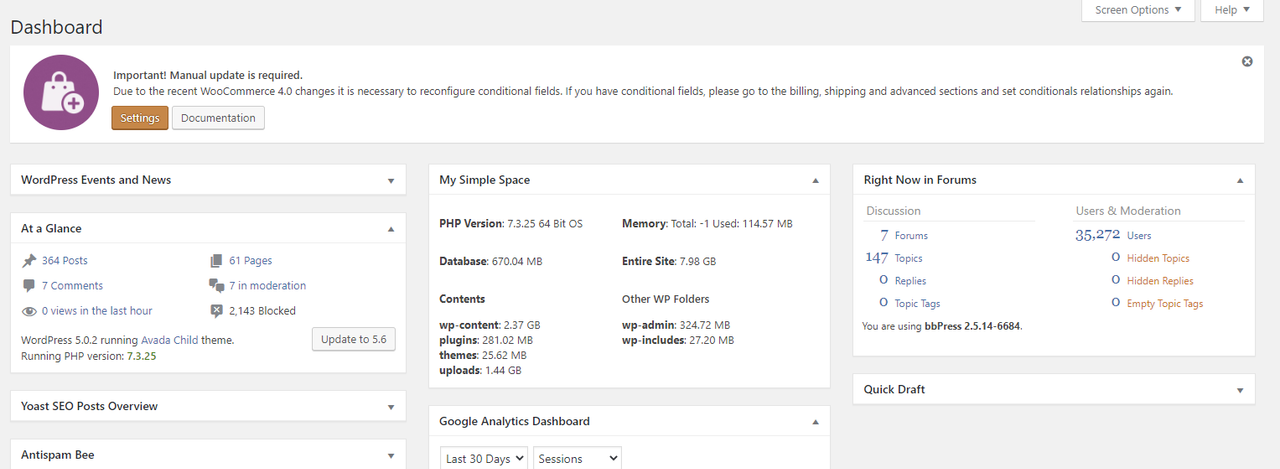Image resolution: width=1280 pixels, height=469 pixels.
Task: Collapse the My Simple Space widget
Action: (x=815, y=181)
